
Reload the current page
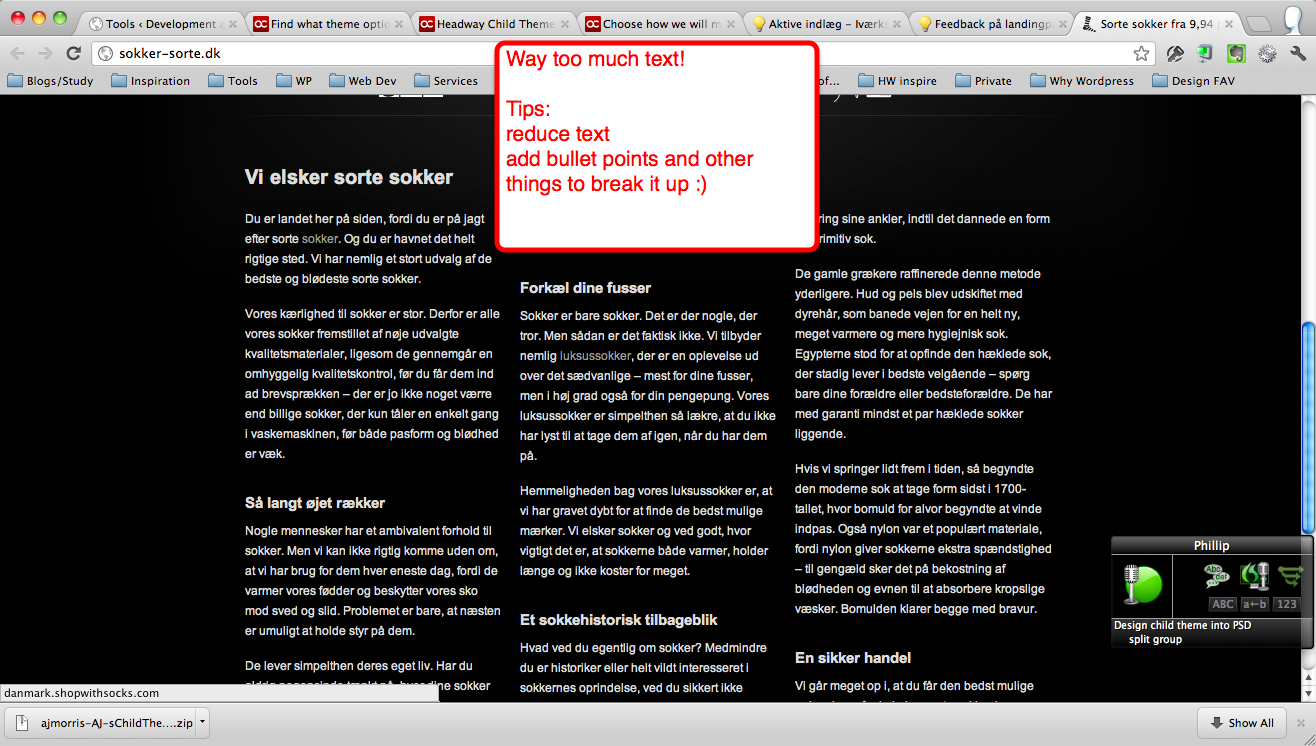pos(73,54)
